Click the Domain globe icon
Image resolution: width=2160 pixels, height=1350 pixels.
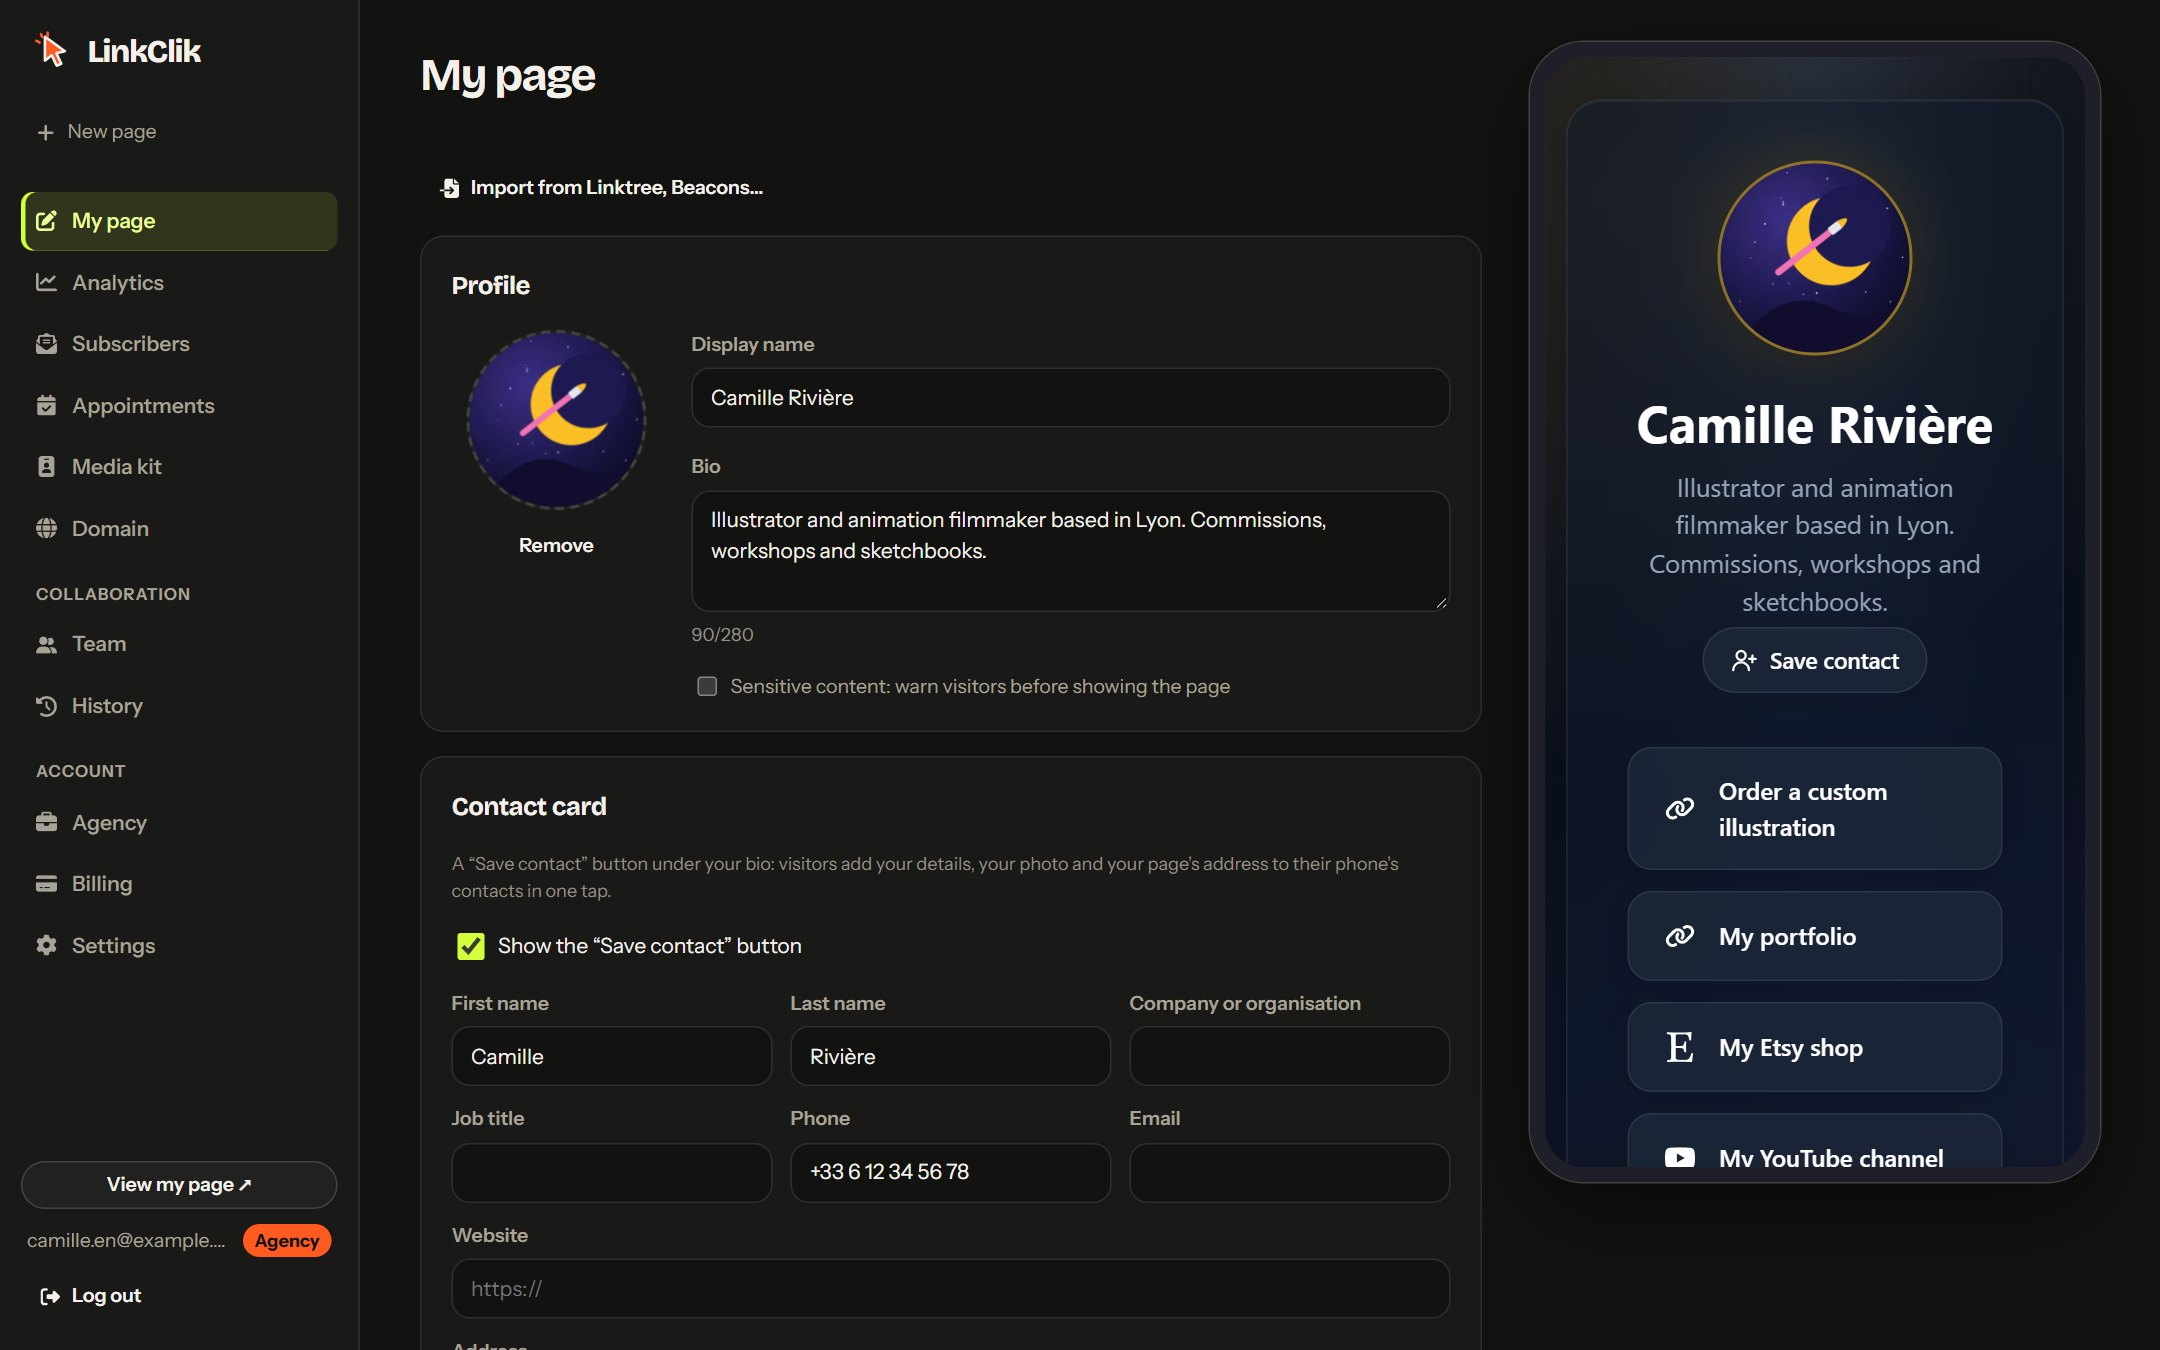point(46,528)
